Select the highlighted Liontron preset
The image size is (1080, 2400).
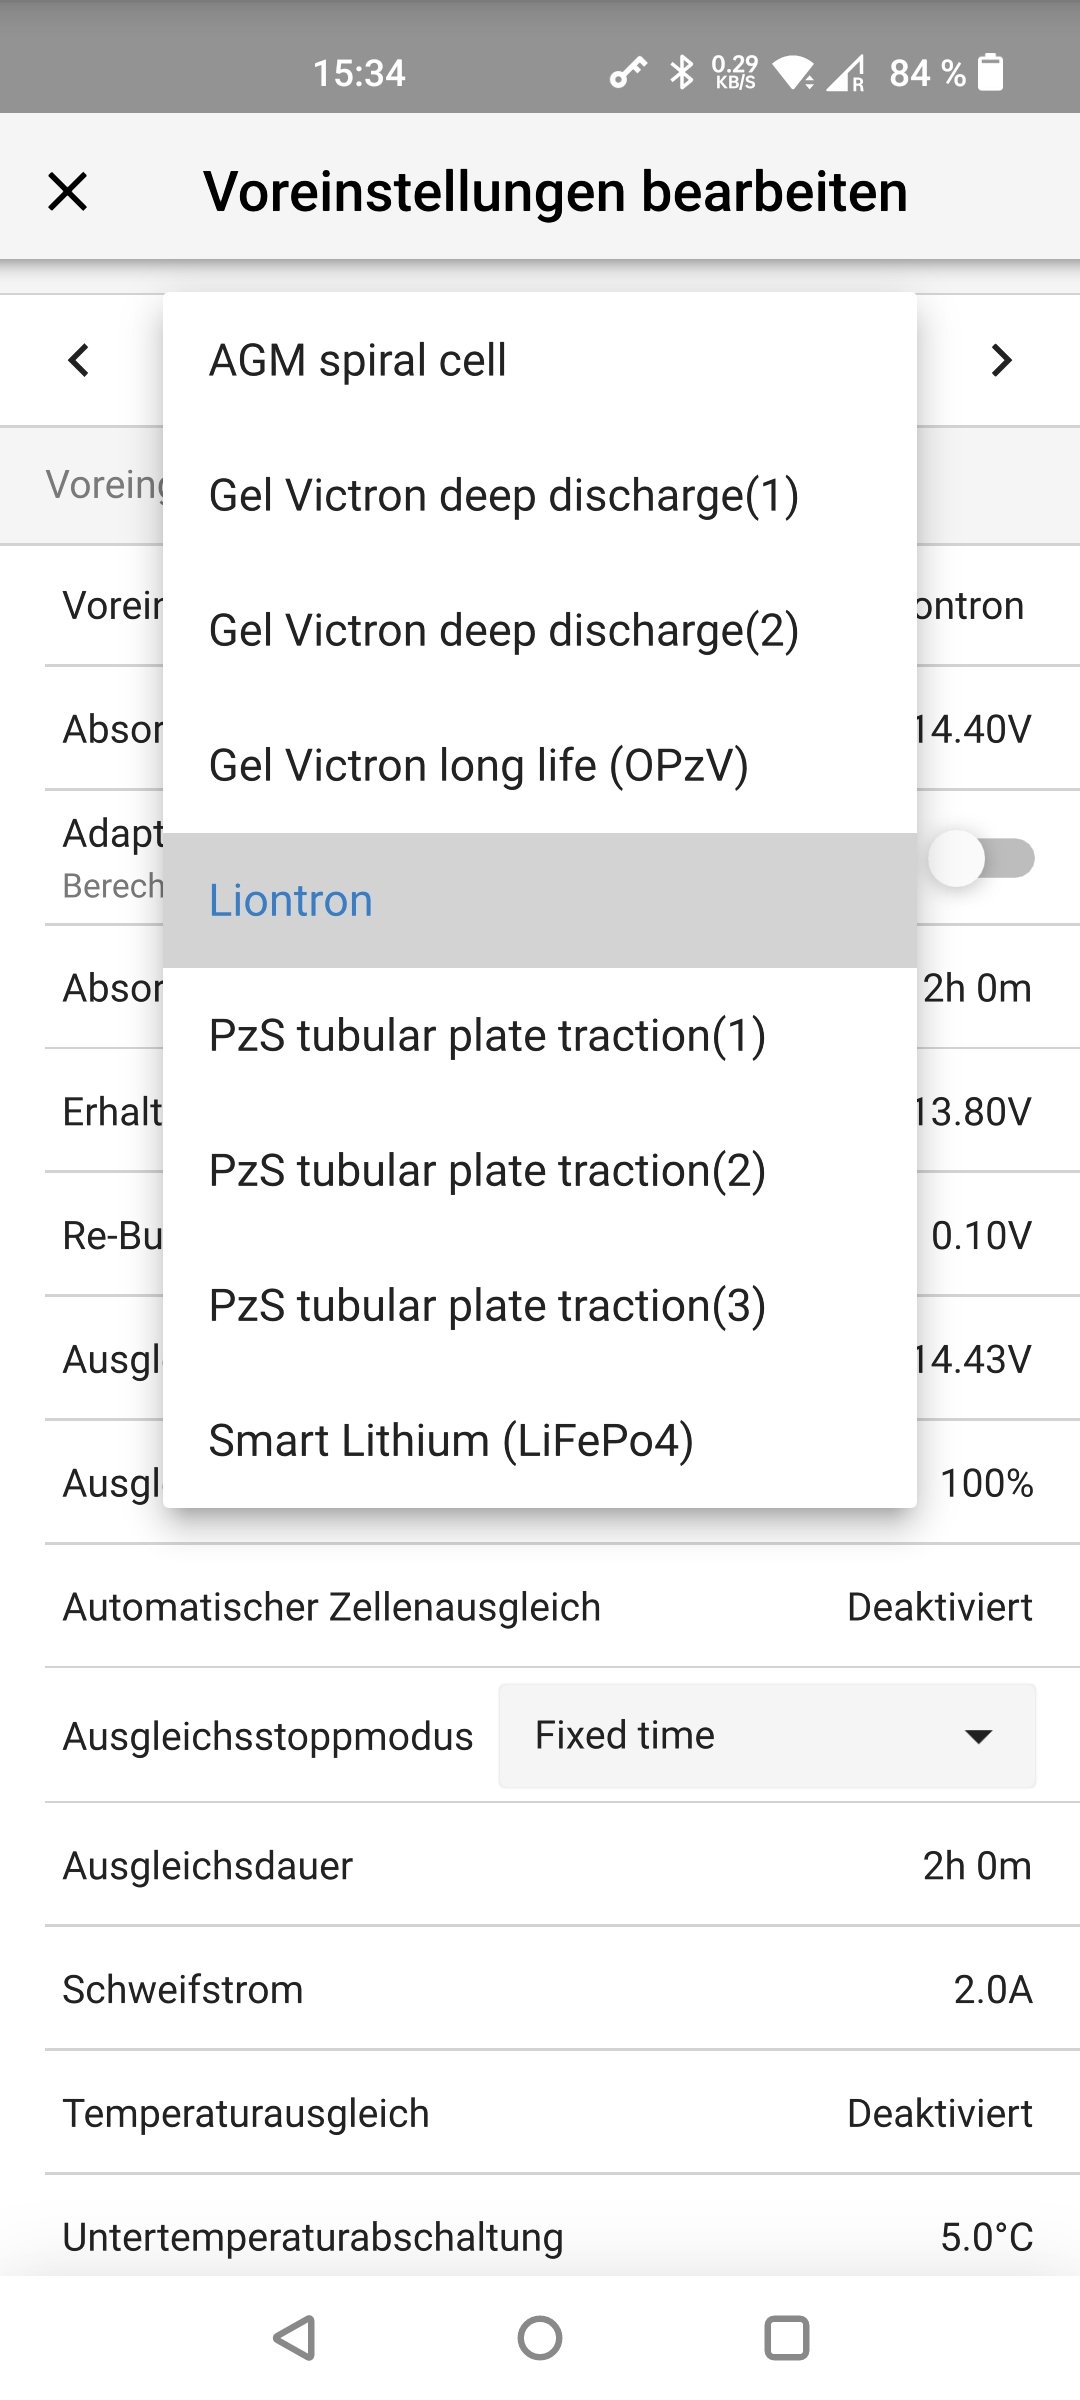point(540,900)
